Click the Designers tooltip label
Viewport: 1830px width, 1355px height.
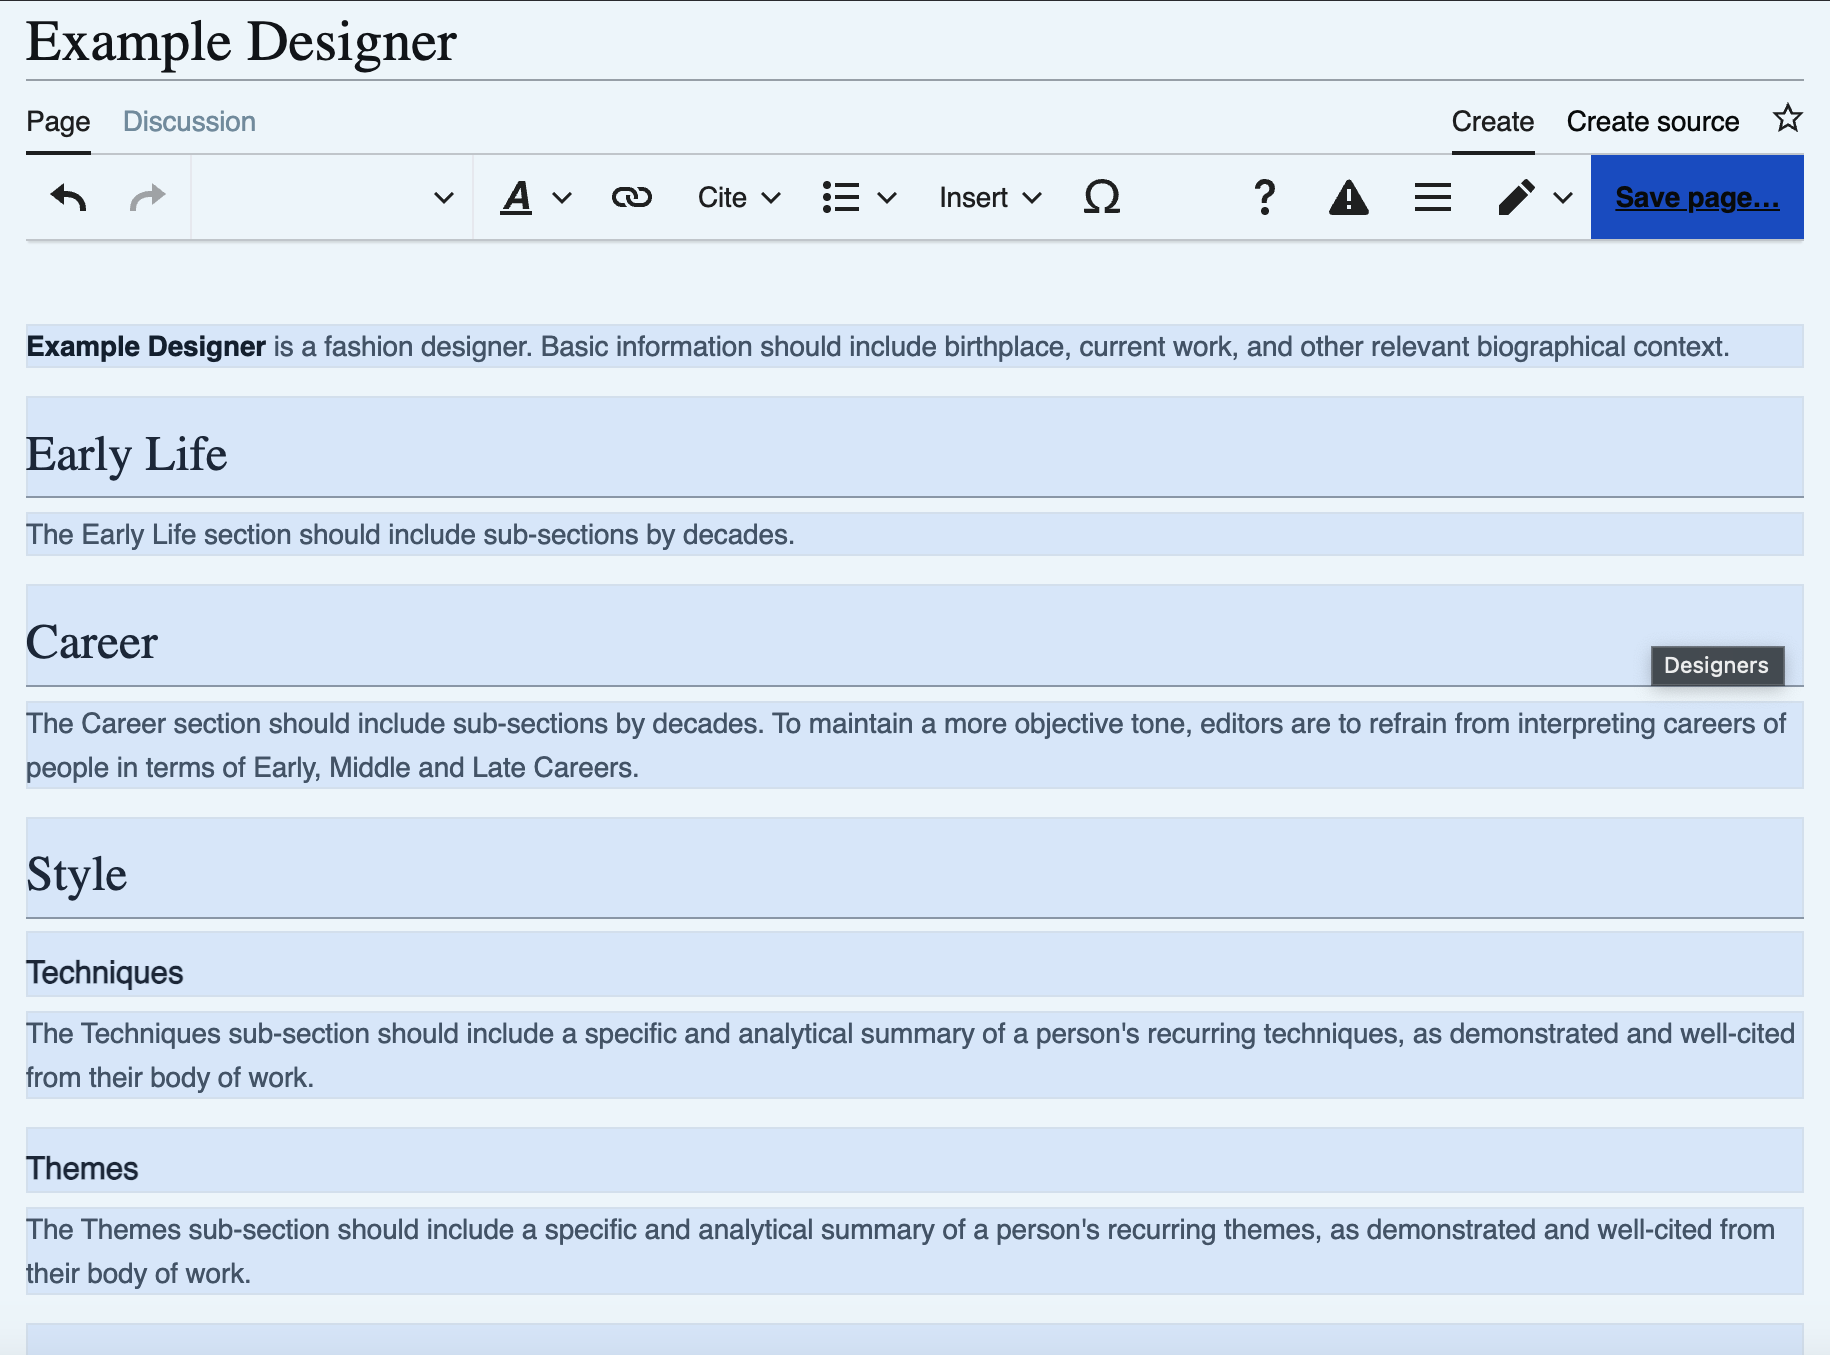pos(1716,665)
